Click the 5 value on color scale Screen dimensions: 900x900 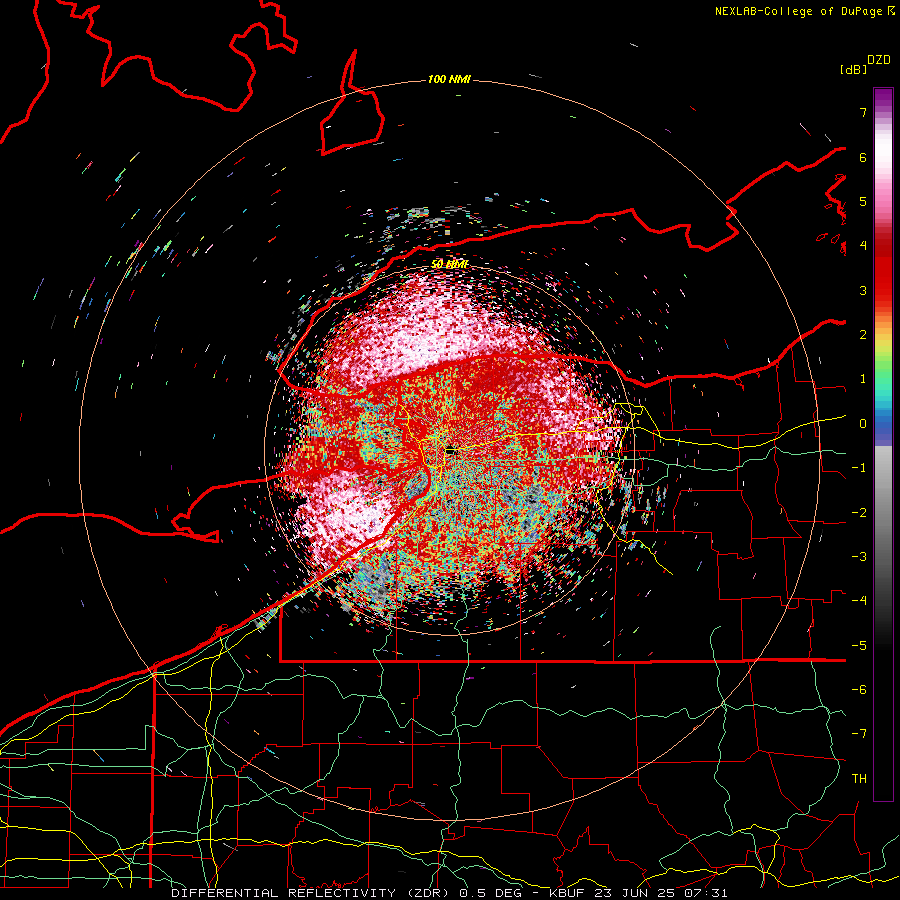[863, 201]
